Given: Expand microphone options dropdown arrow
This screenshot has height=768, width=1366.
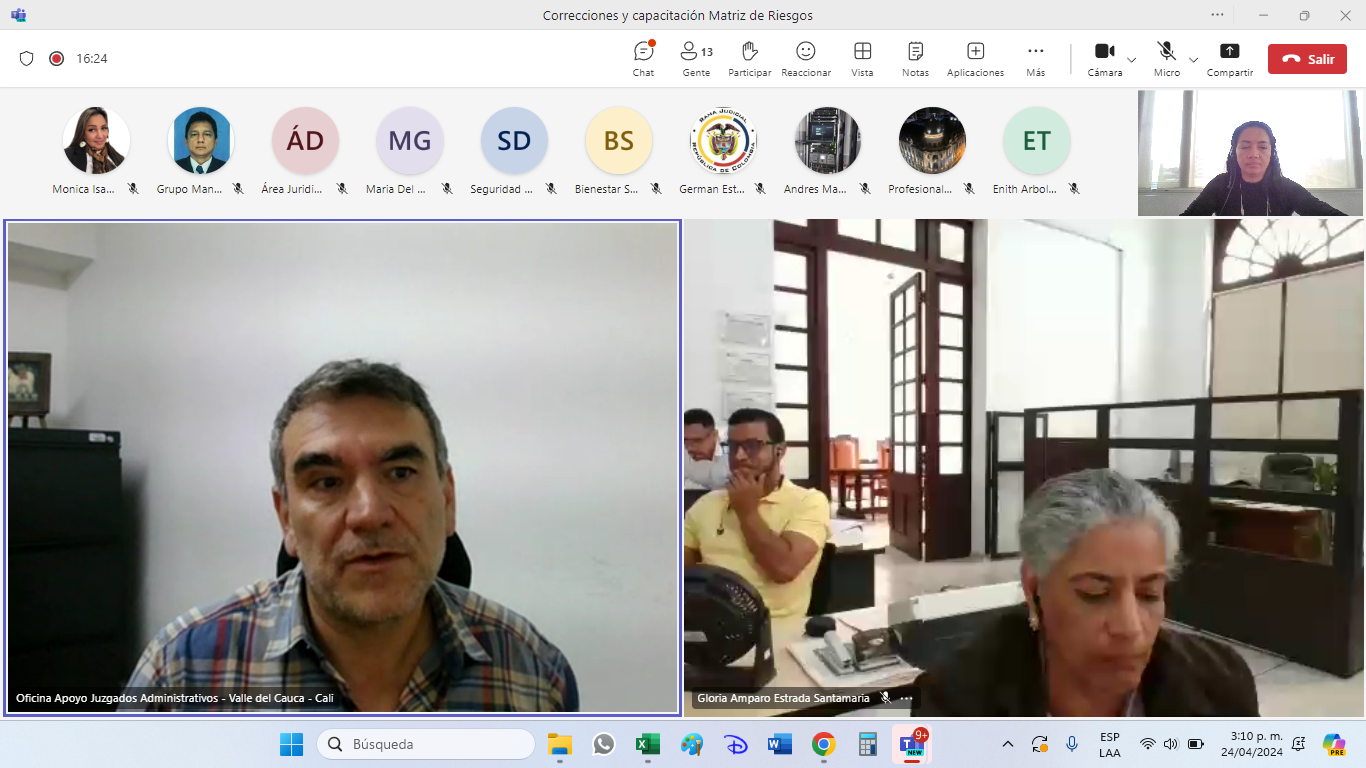Looking at the screenshot, I should [1193, 60].
